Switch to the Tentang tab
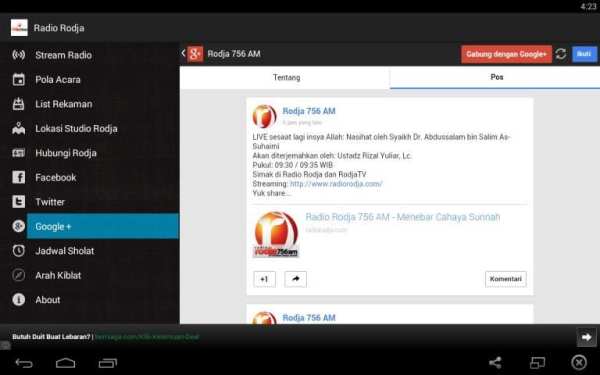This screenshot has height=375, width=600. (285, 78)
